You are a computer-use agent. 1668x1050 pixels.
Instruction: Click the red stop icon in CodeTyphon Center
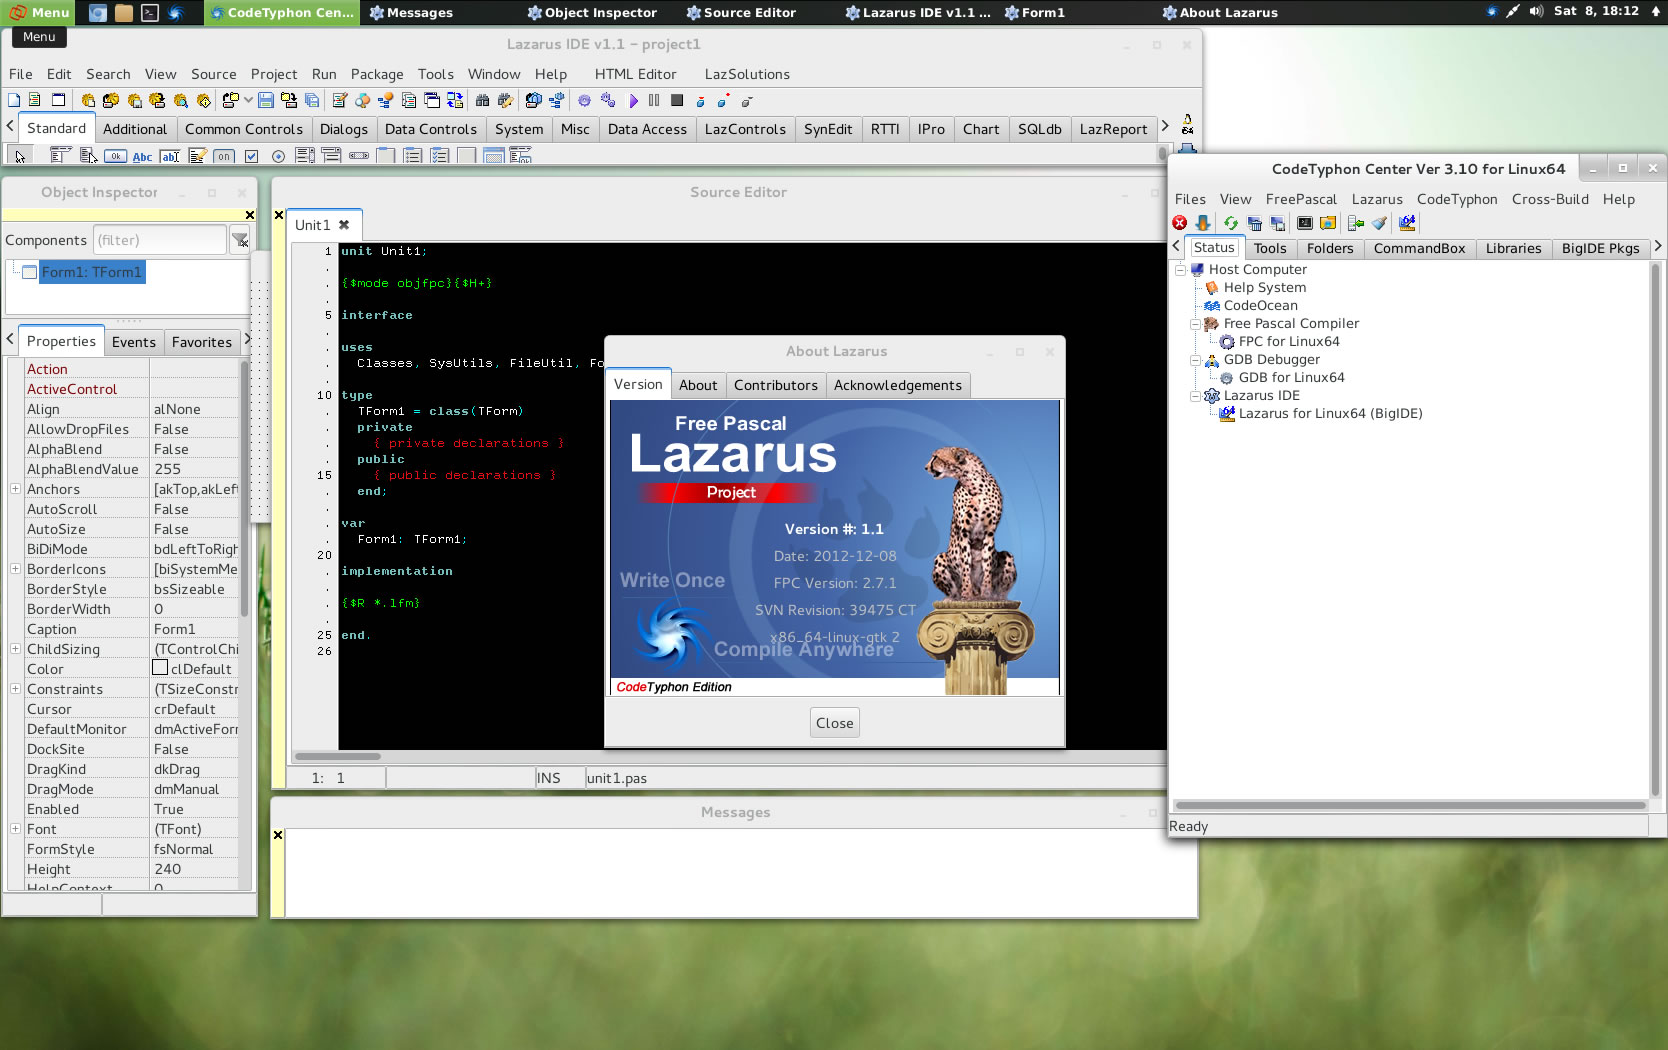1180,223
